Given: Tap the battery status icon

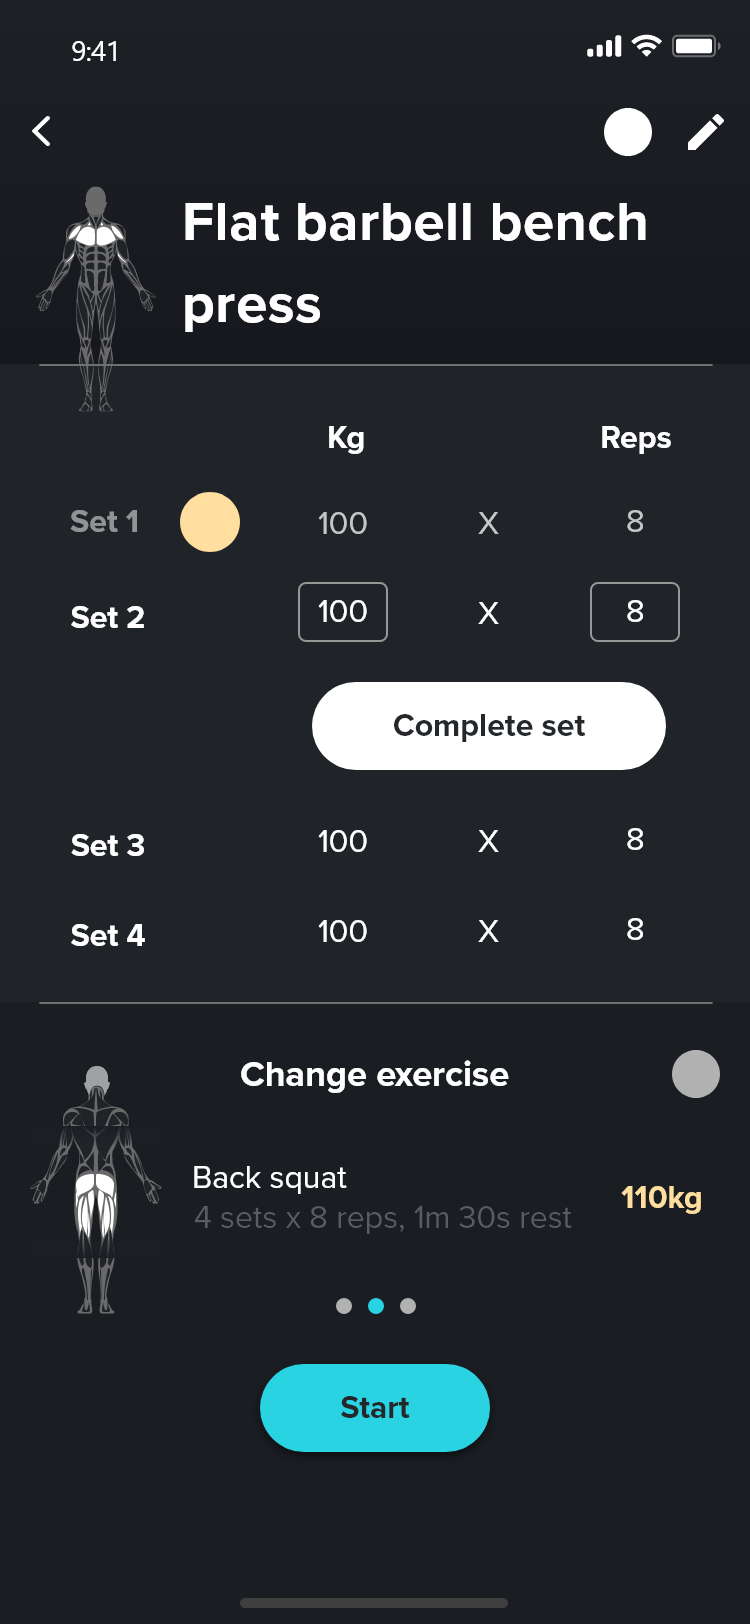Looking at the screenshot, I should pyautogui.click(x=695, y=46).
